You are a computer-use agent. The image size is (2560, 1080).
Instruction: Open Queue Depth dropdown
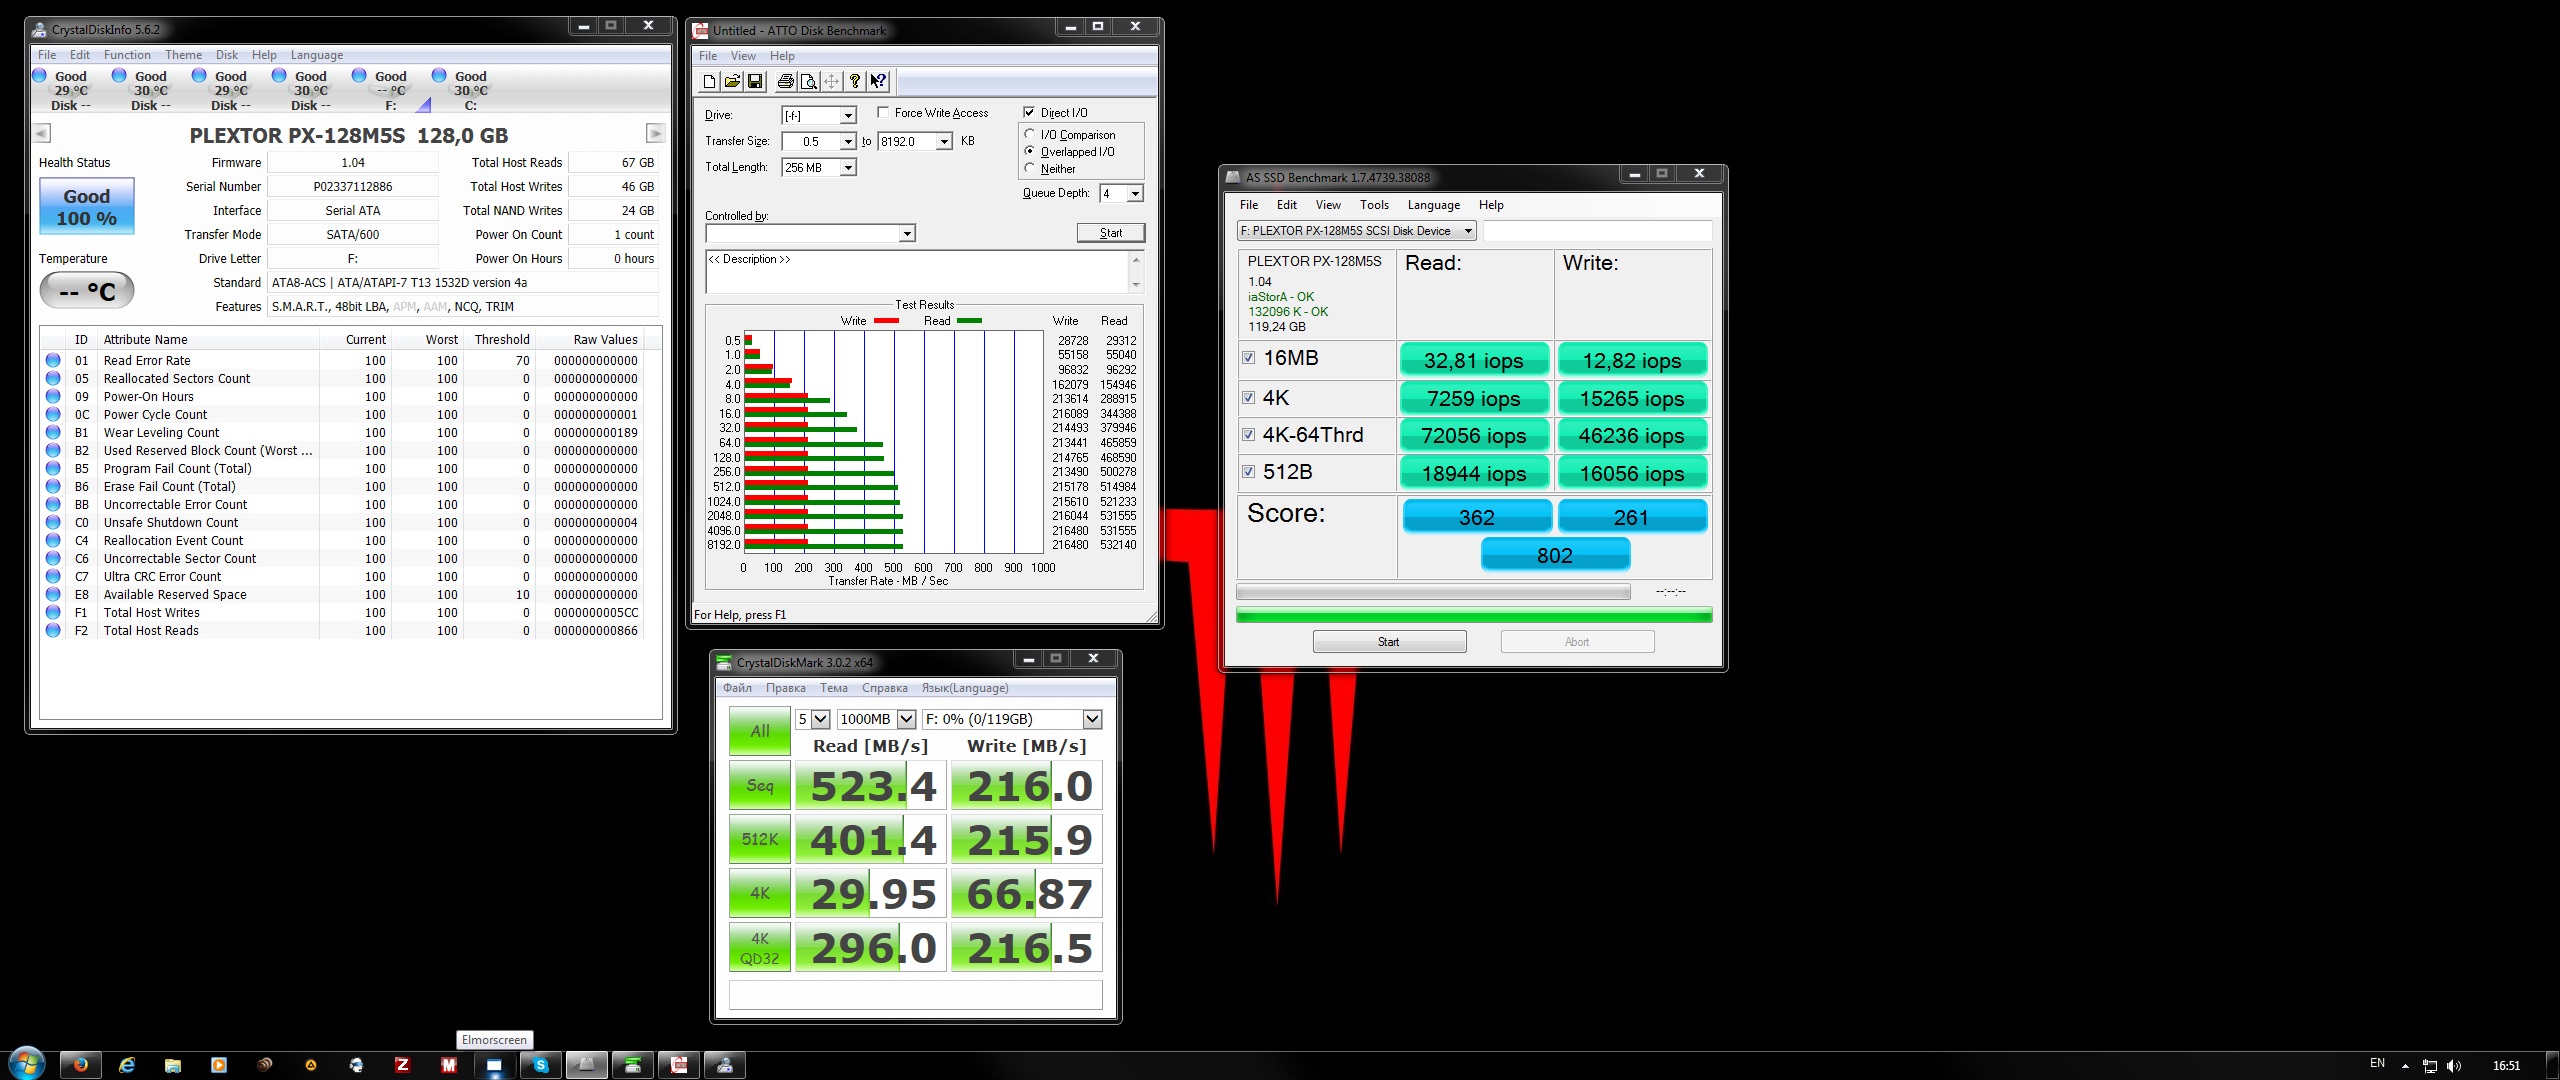click(1135, 194)
